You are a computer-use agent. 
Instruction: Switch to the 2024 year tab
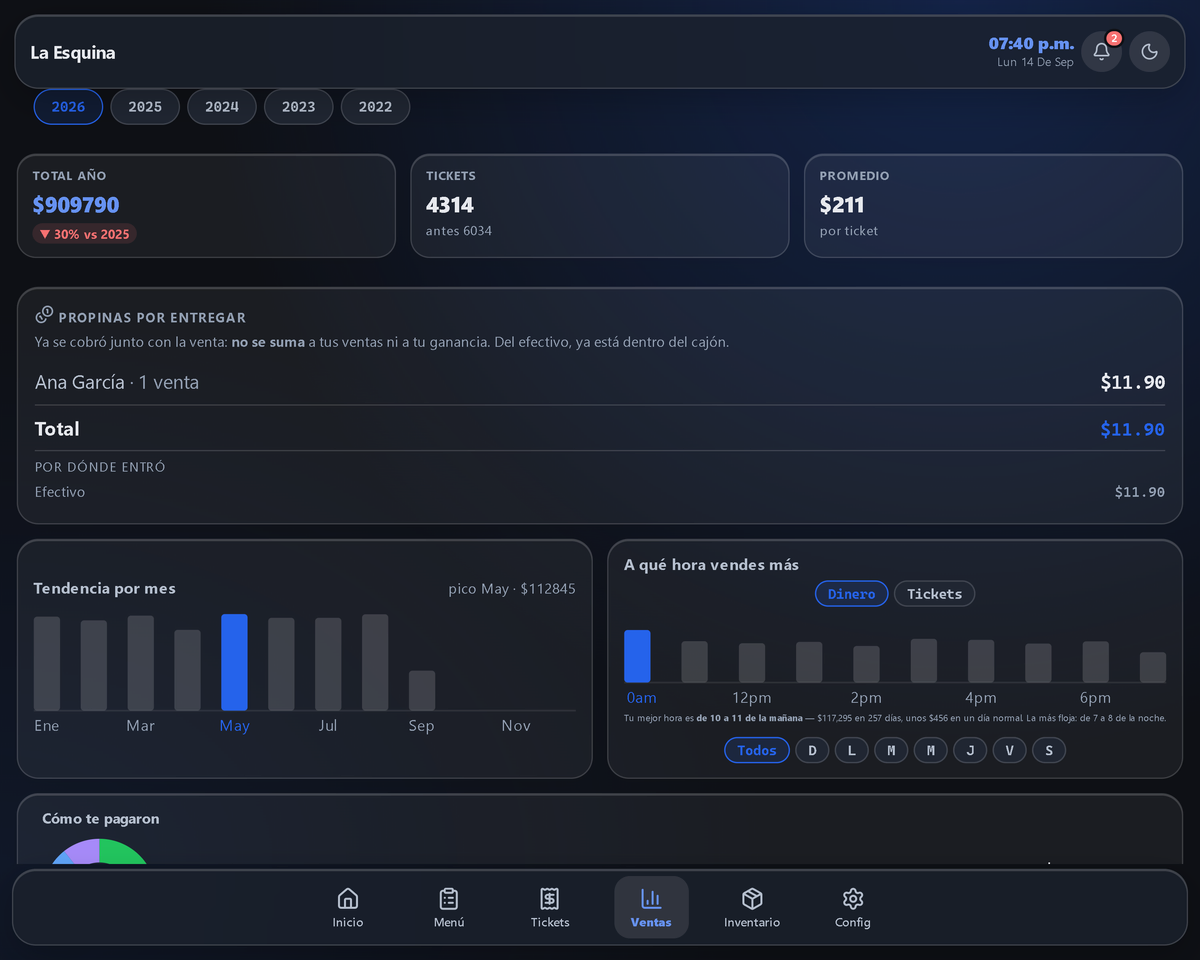222,107
